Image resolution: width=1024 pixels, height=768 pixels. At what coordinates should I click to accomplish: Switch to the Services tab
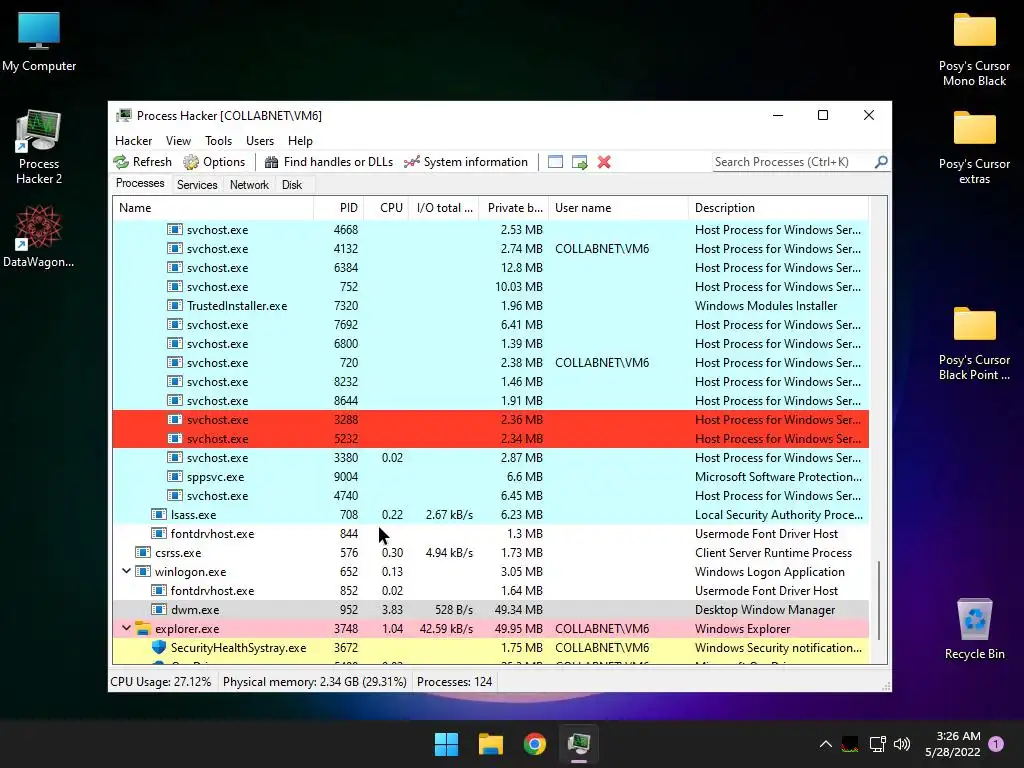coord(197,185)
